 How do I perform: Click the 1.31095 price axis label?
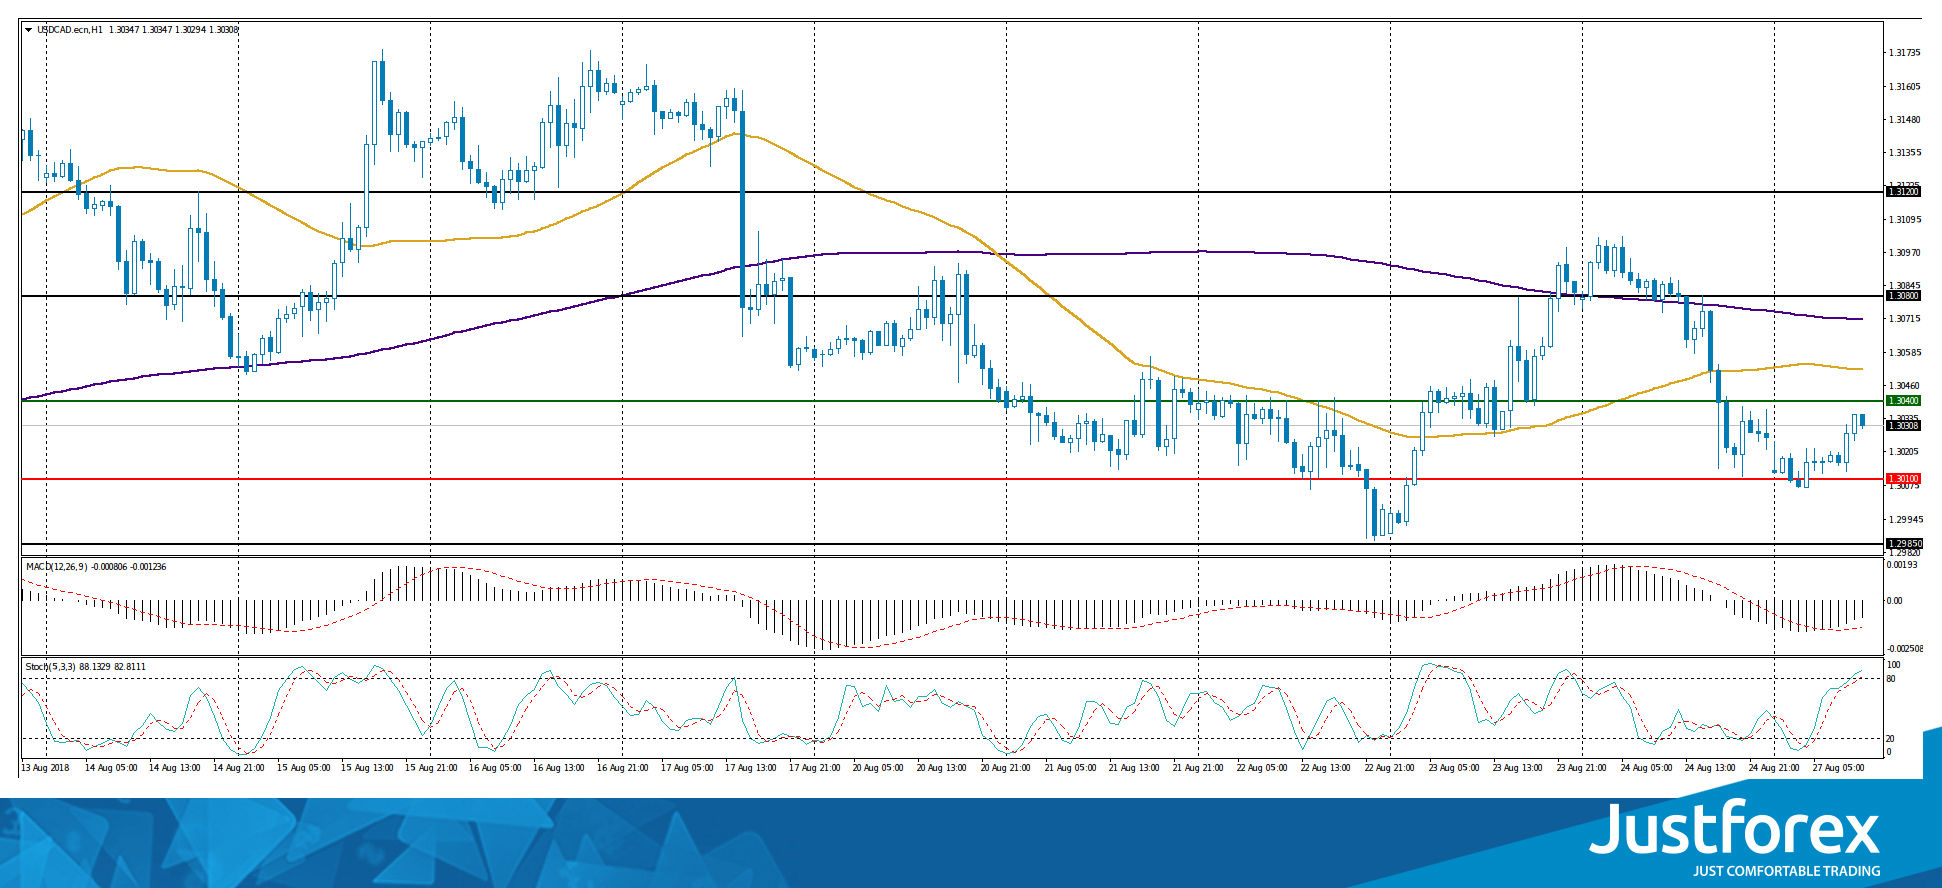click(x=1905, y=220)
